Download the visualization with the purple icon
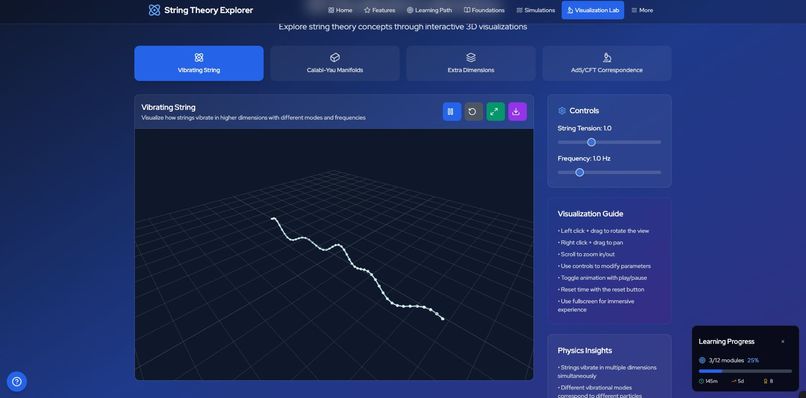The height and width of the screenshot is (398, 806). (518, 112)
